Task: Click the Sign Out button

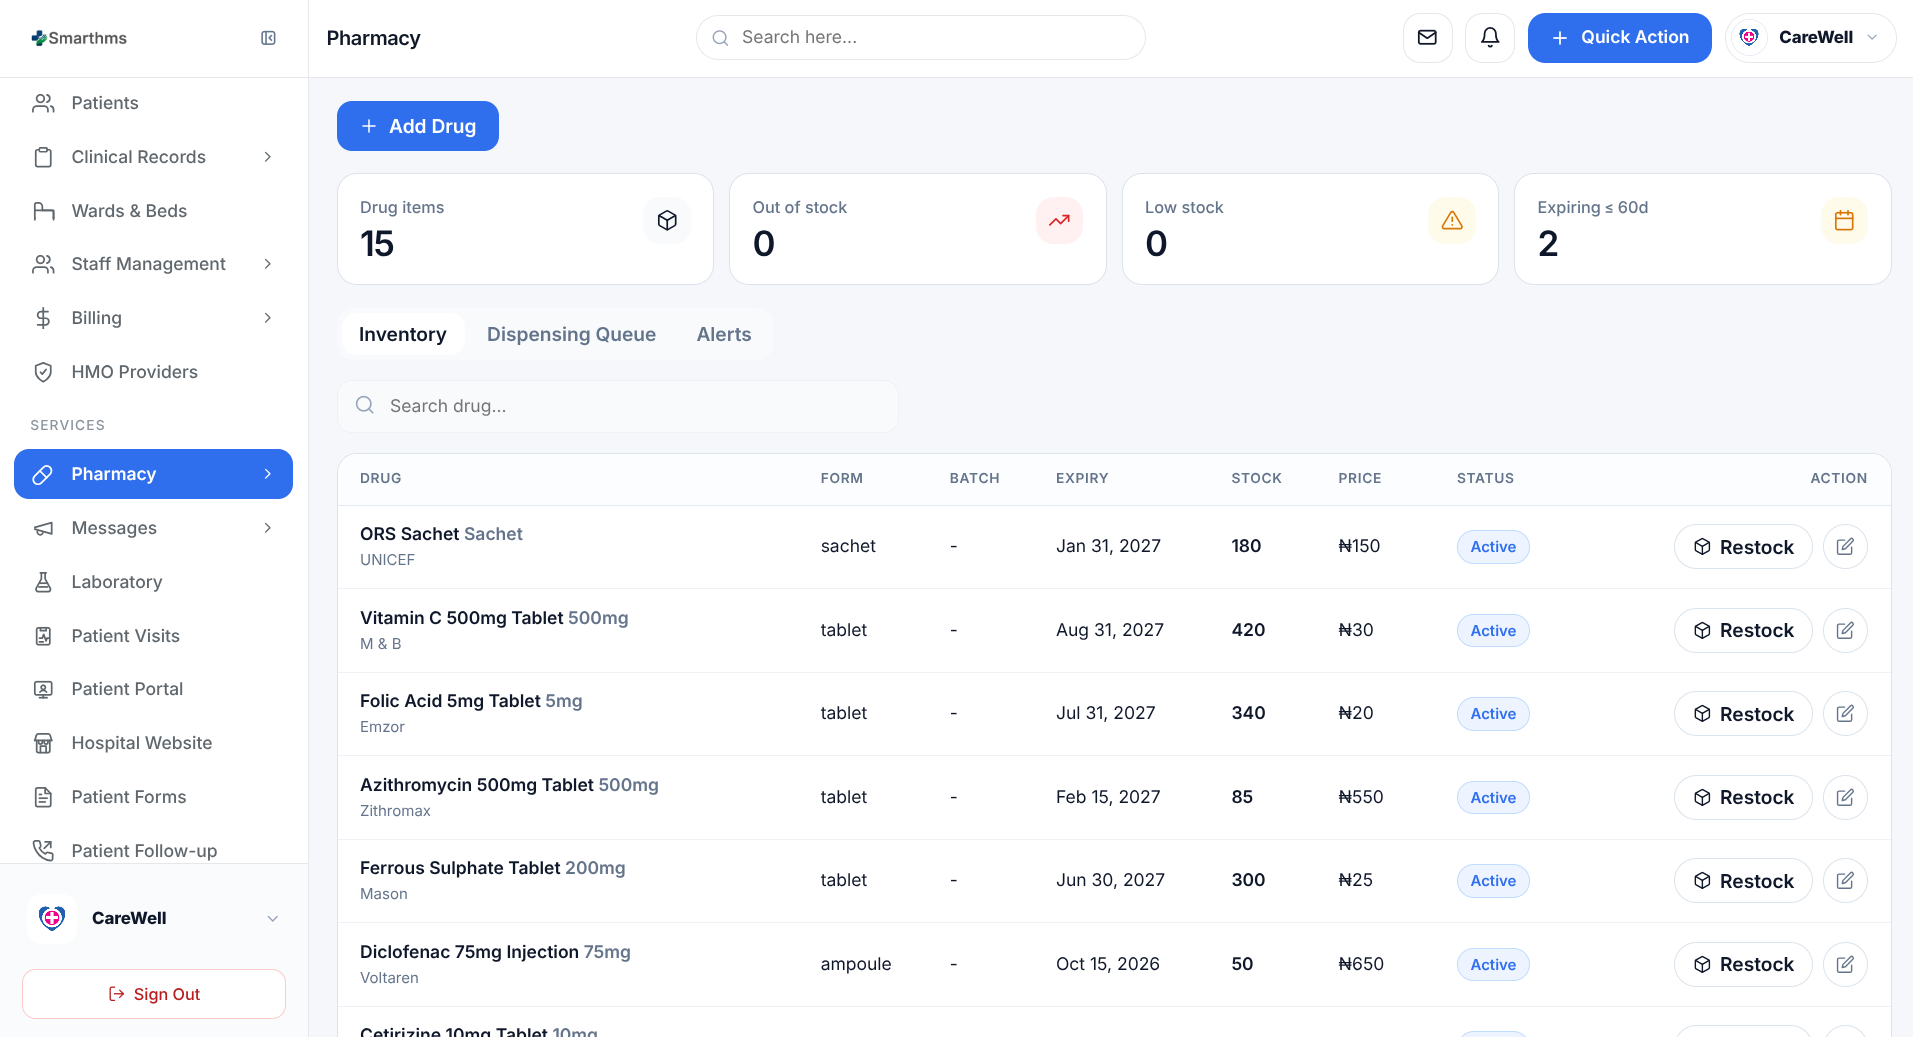Action: coord(154,994)
